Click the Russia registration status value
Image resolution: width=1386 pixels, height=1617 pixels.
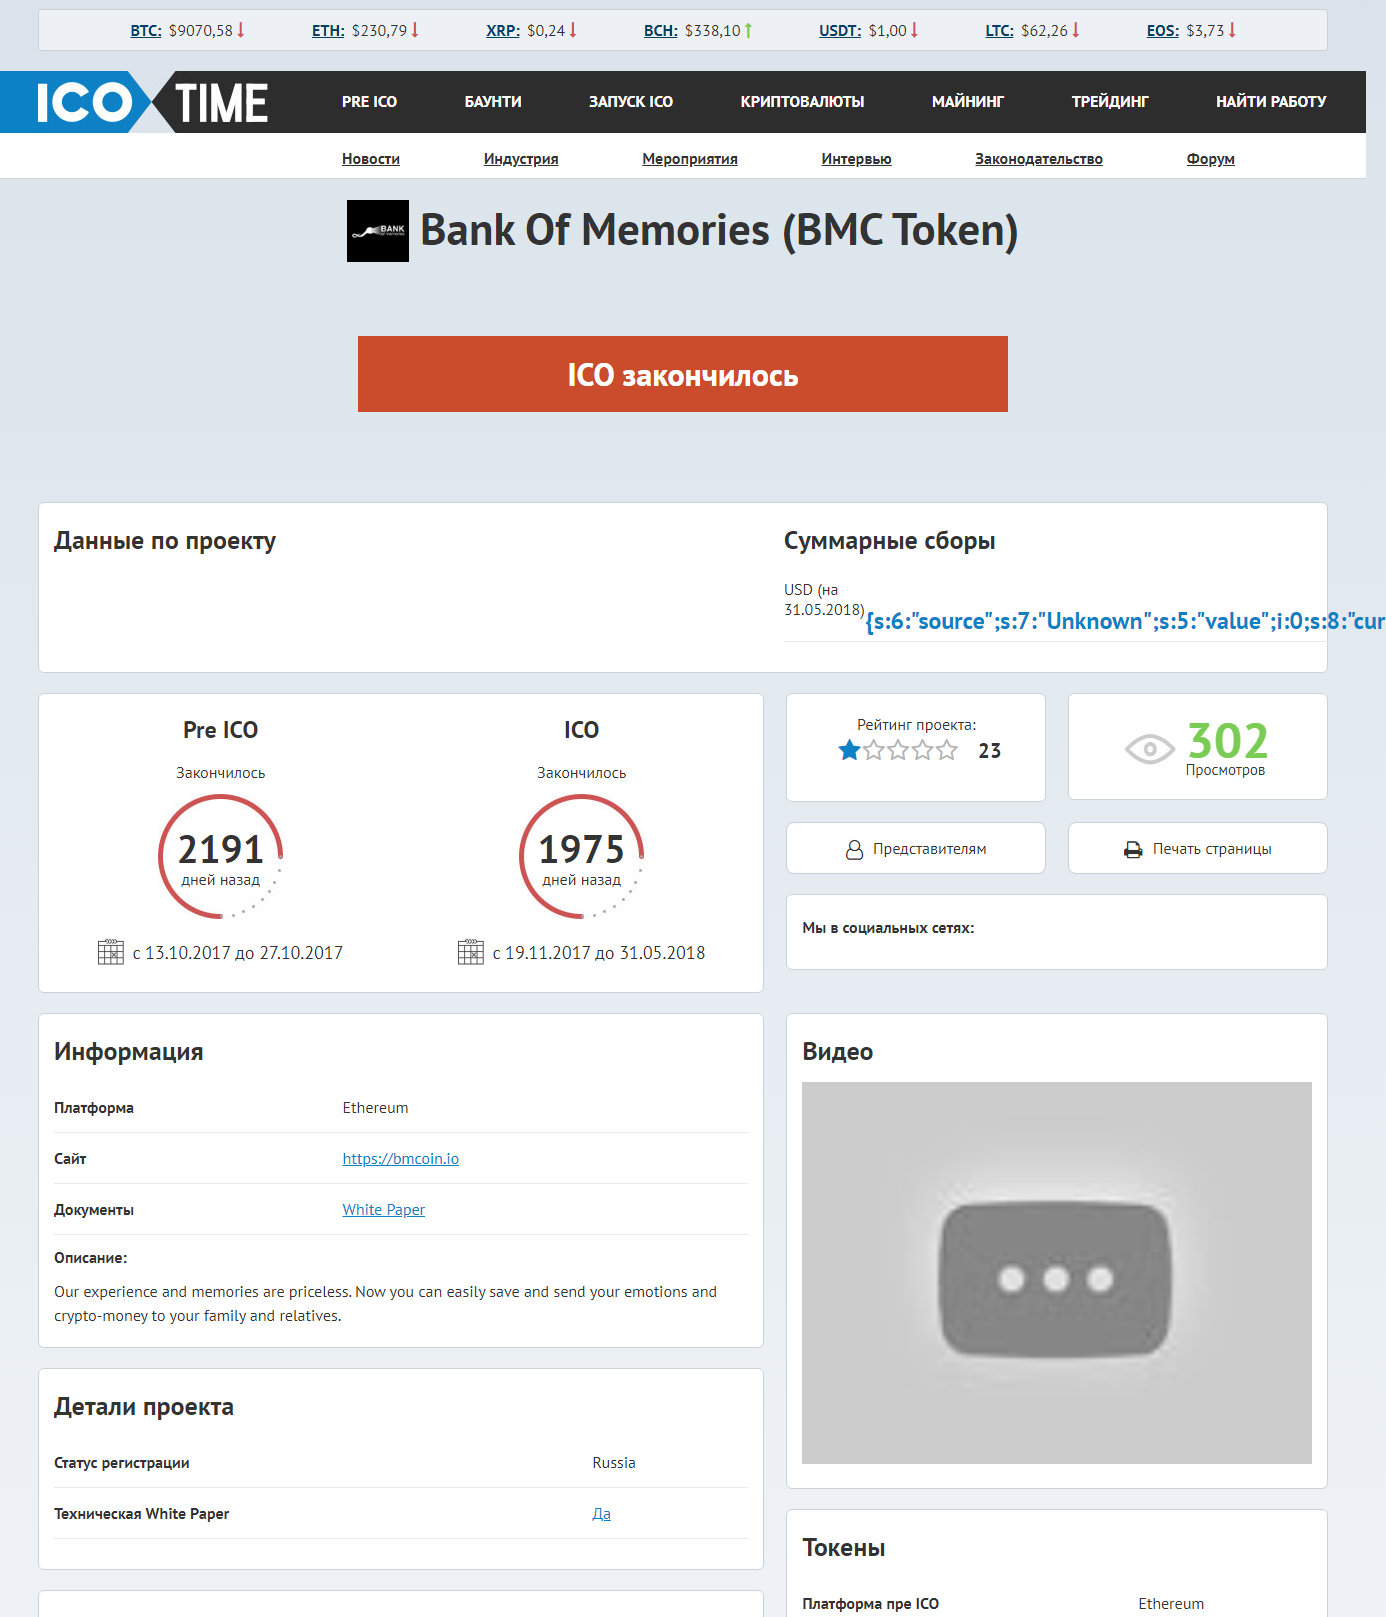[614, 1463]
